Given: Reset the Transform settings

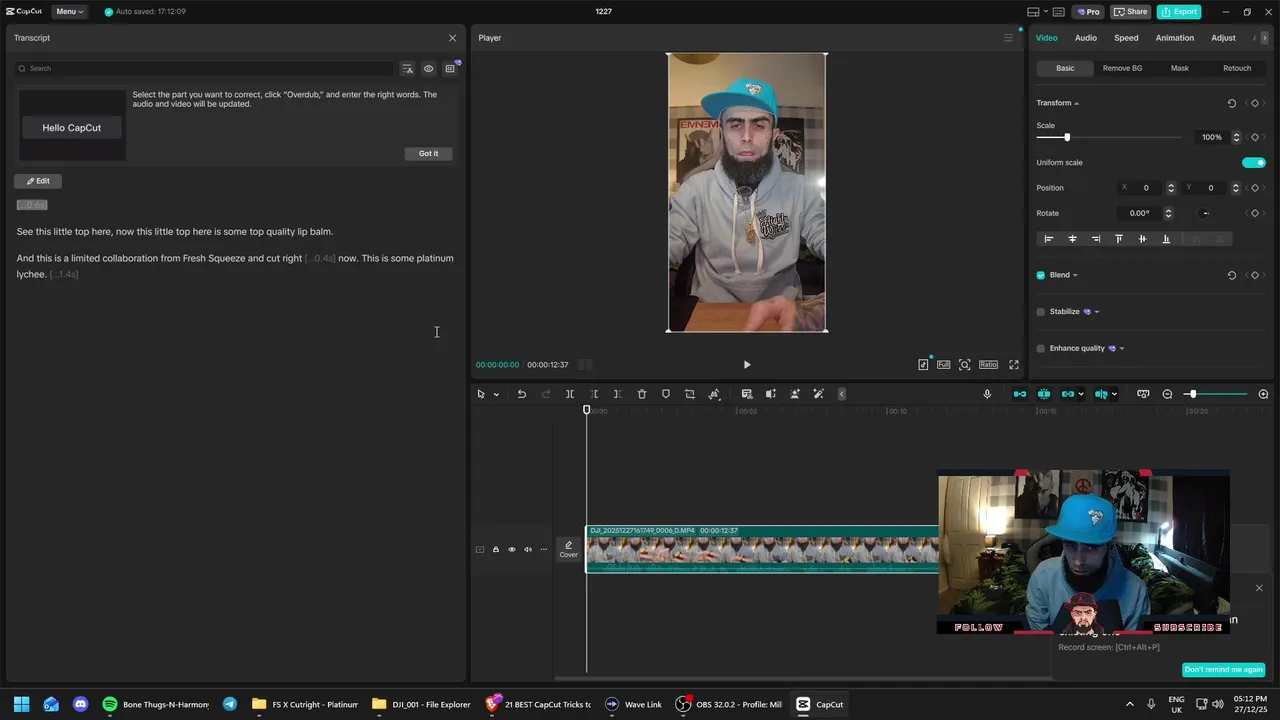Looking at the screenshot, I should (x=1231, y=103).
